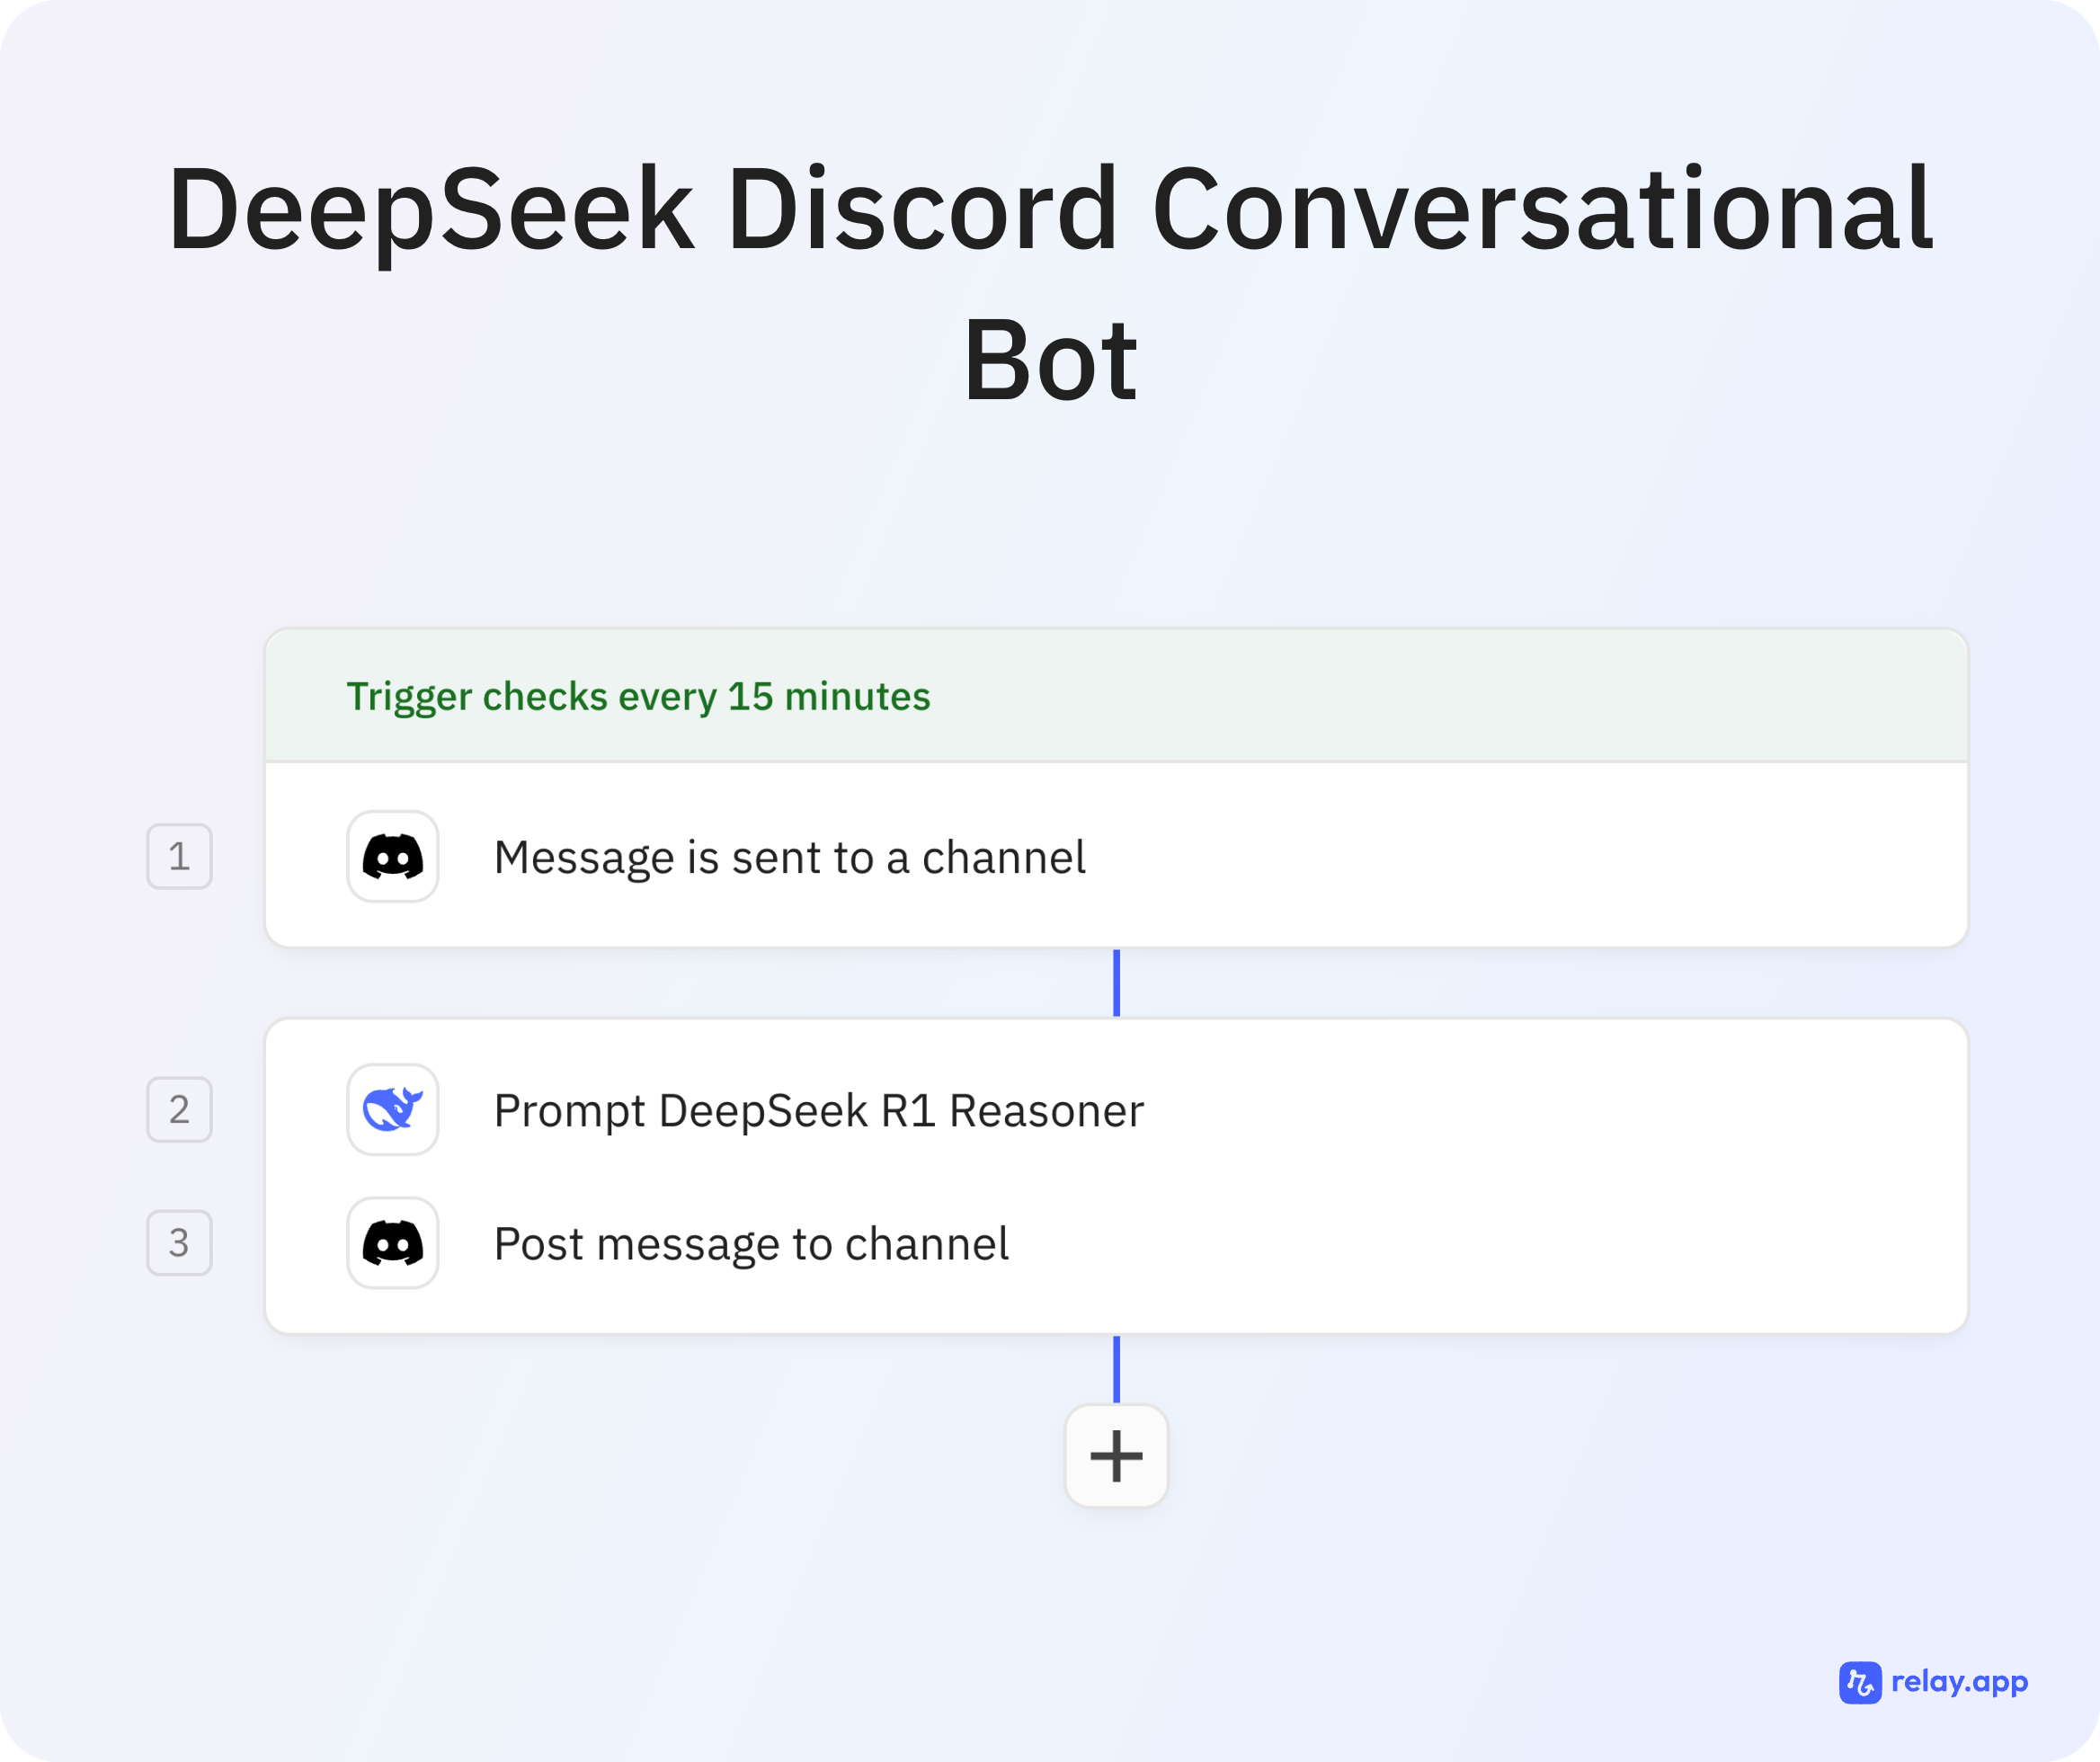Click the Discord icon beside Post message
The height and width of the screenshot is (1762, 2100).
click(x=392, y=1243)
